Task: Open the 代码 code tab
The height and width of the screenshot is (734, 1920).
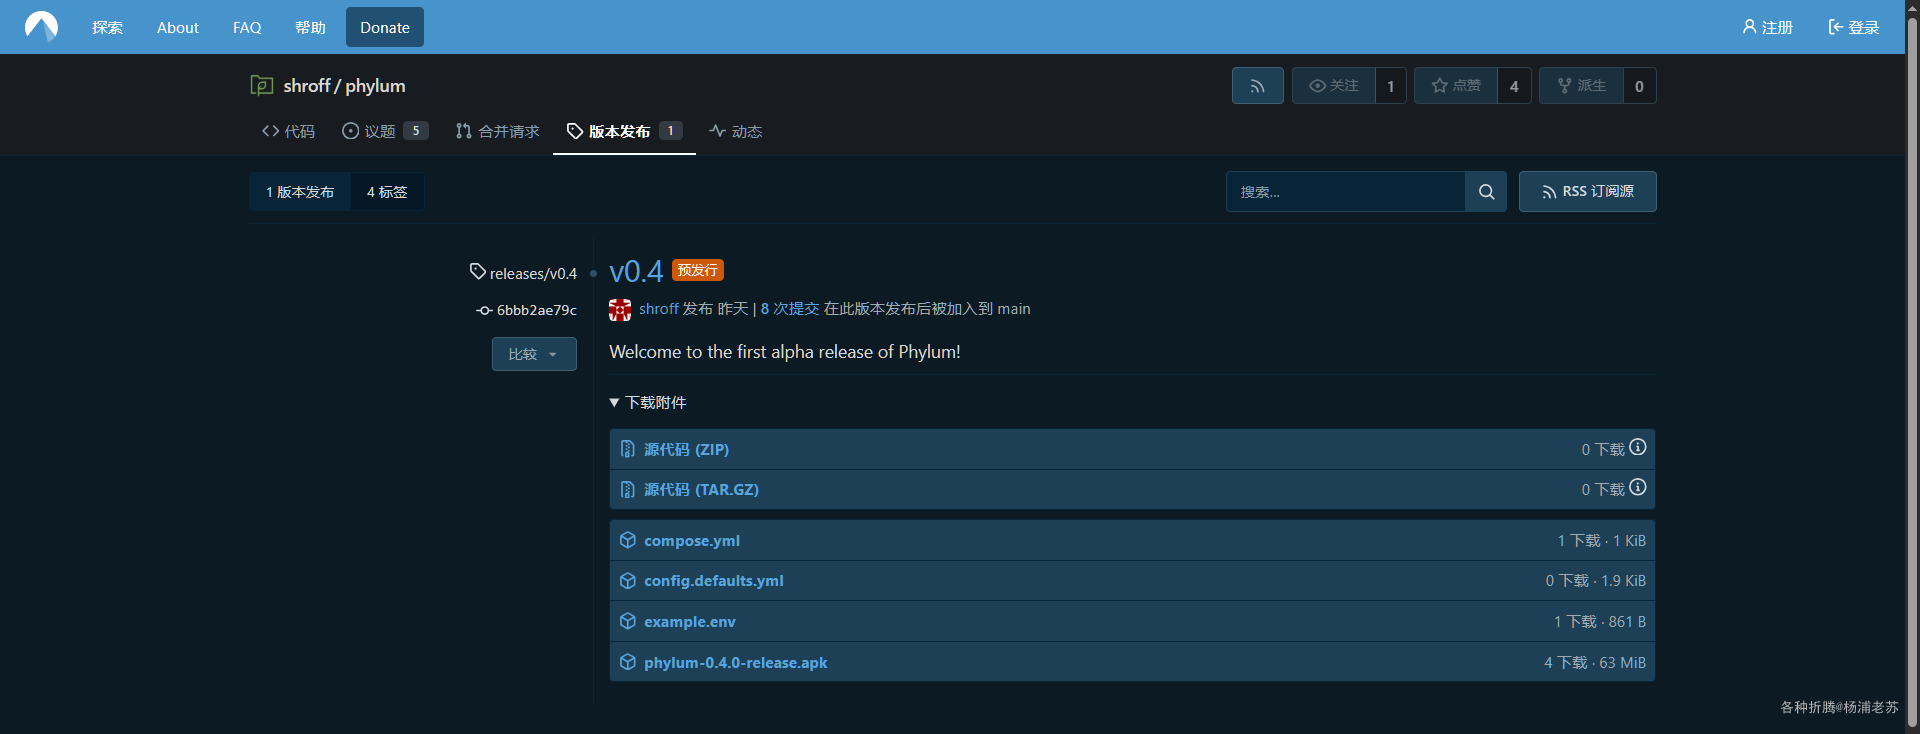Action: [289, 131]
